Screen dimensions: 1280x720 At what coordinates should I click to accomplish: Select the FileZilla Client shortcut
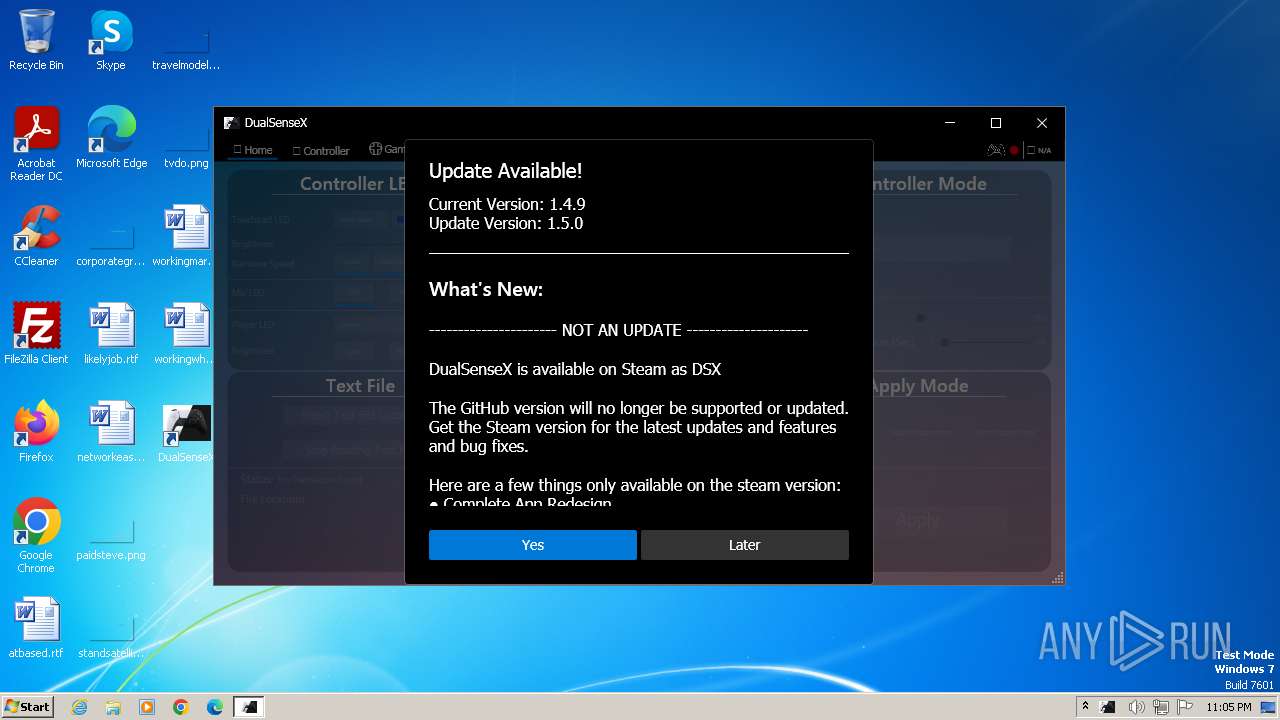36,334
